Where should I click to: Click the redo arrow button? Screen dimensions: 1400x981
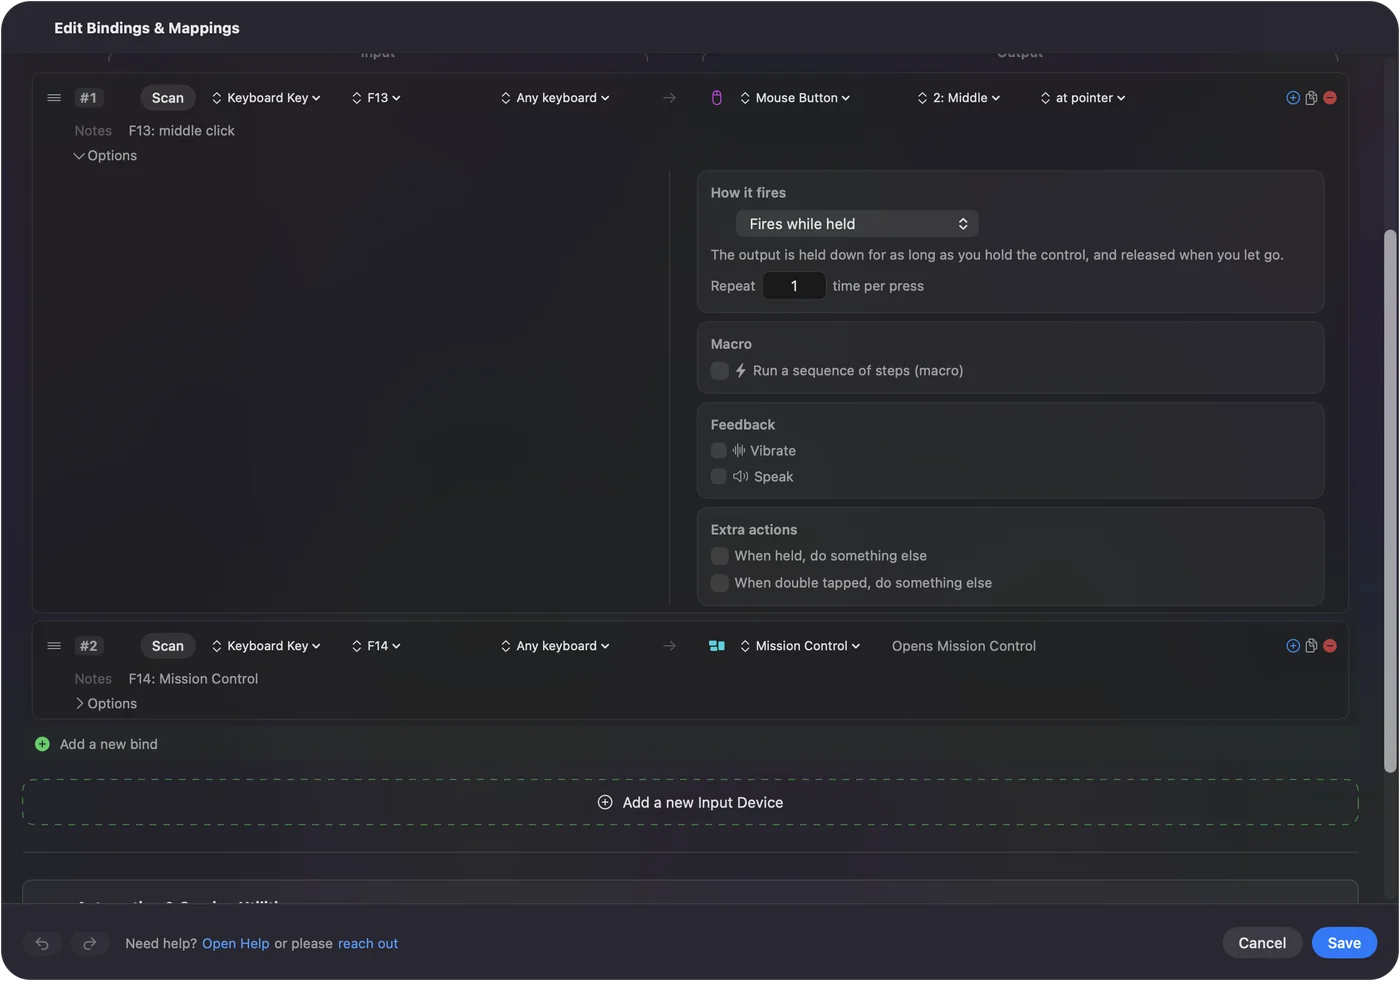(x=89, y=943)
